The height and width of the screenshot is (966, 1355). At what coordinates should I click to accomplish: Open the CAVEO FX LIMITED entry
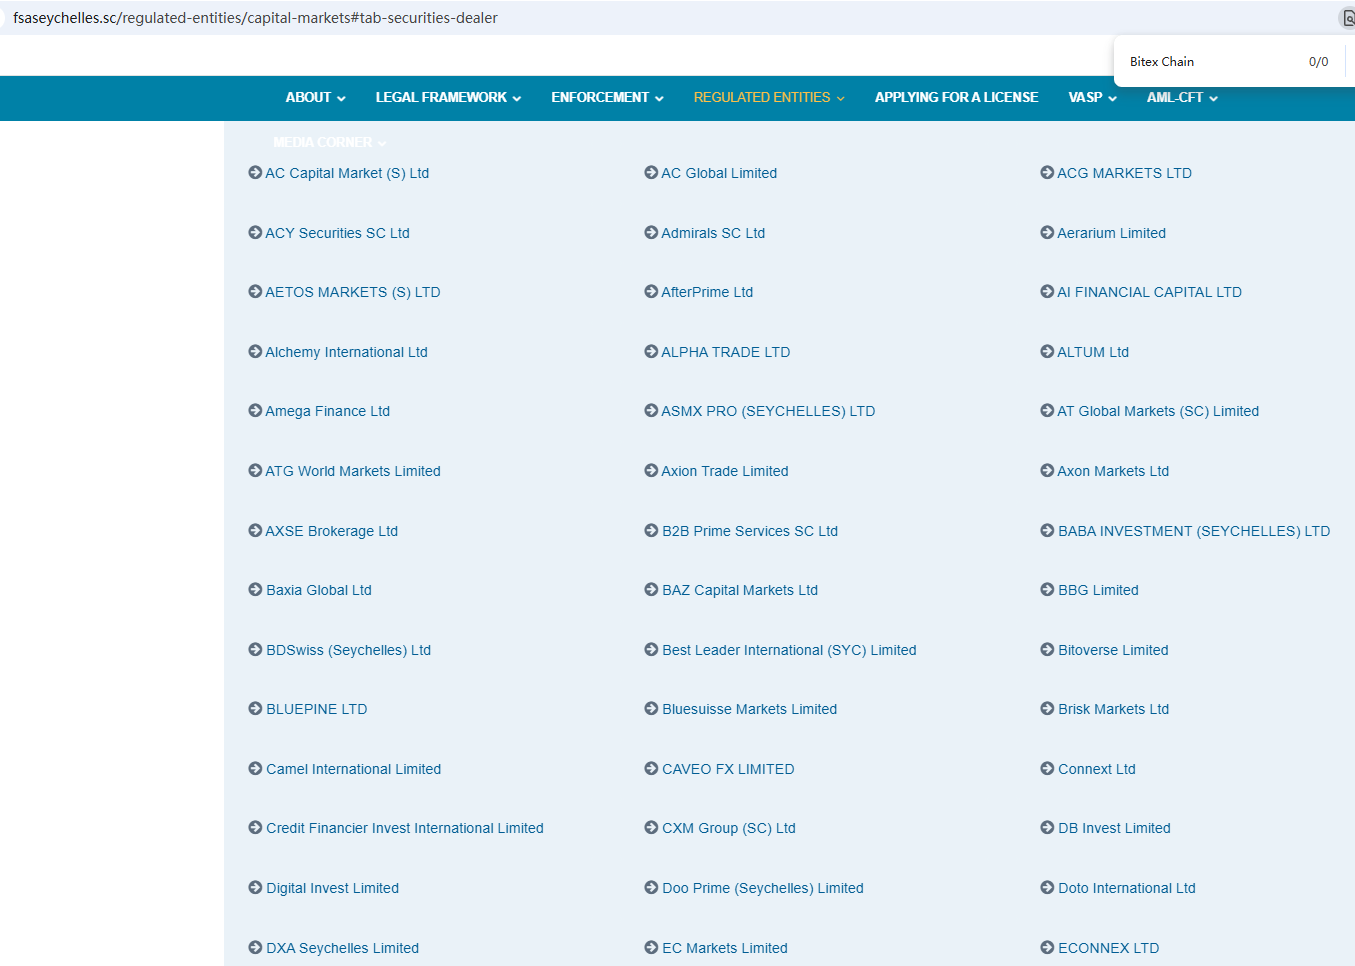(728, 769)
